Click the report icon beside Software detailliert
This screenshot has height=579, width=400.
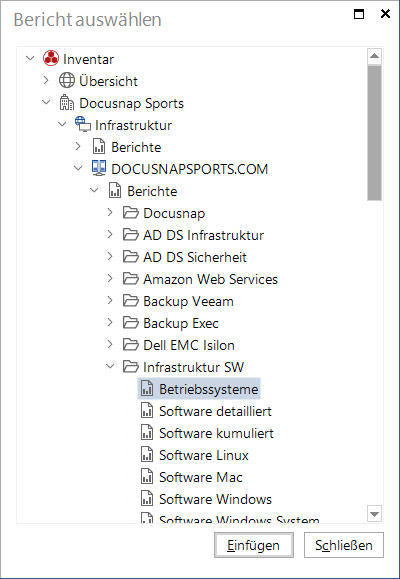[x=147, y=411]
